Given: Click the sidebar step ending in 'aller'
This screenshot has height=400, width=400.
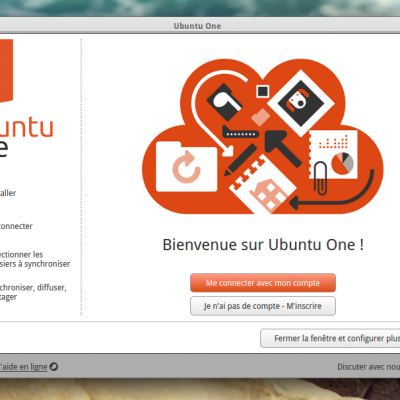Looking at the screenshot, I should [x=8, y=193].
